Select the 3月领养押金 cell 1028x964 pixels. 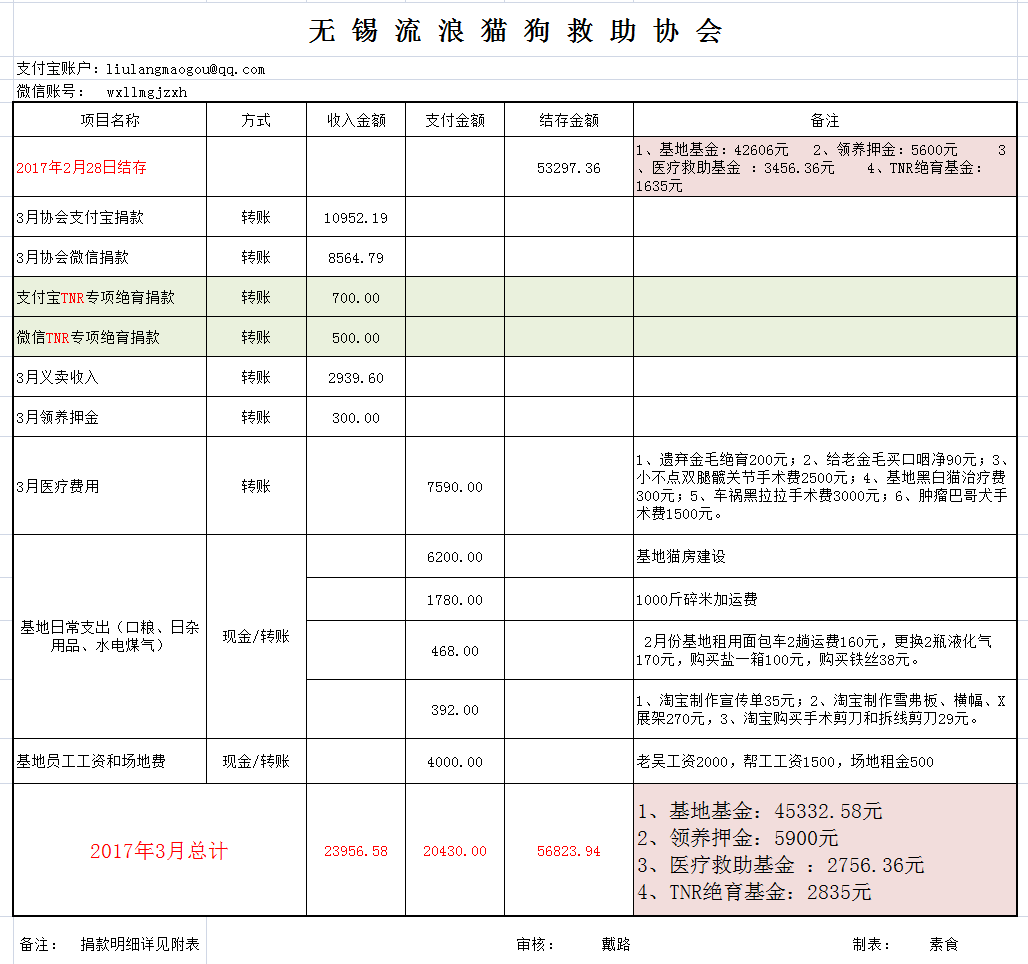tap(110, 417)
